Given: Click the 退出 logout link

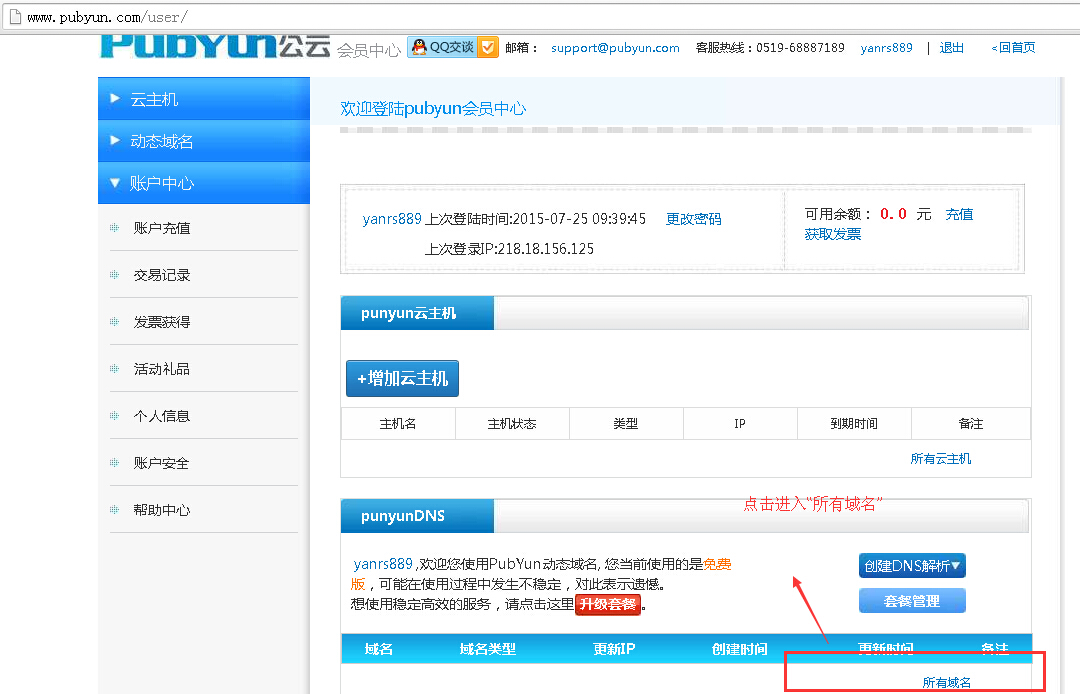Looking at the screenshot, I should 952,48.
